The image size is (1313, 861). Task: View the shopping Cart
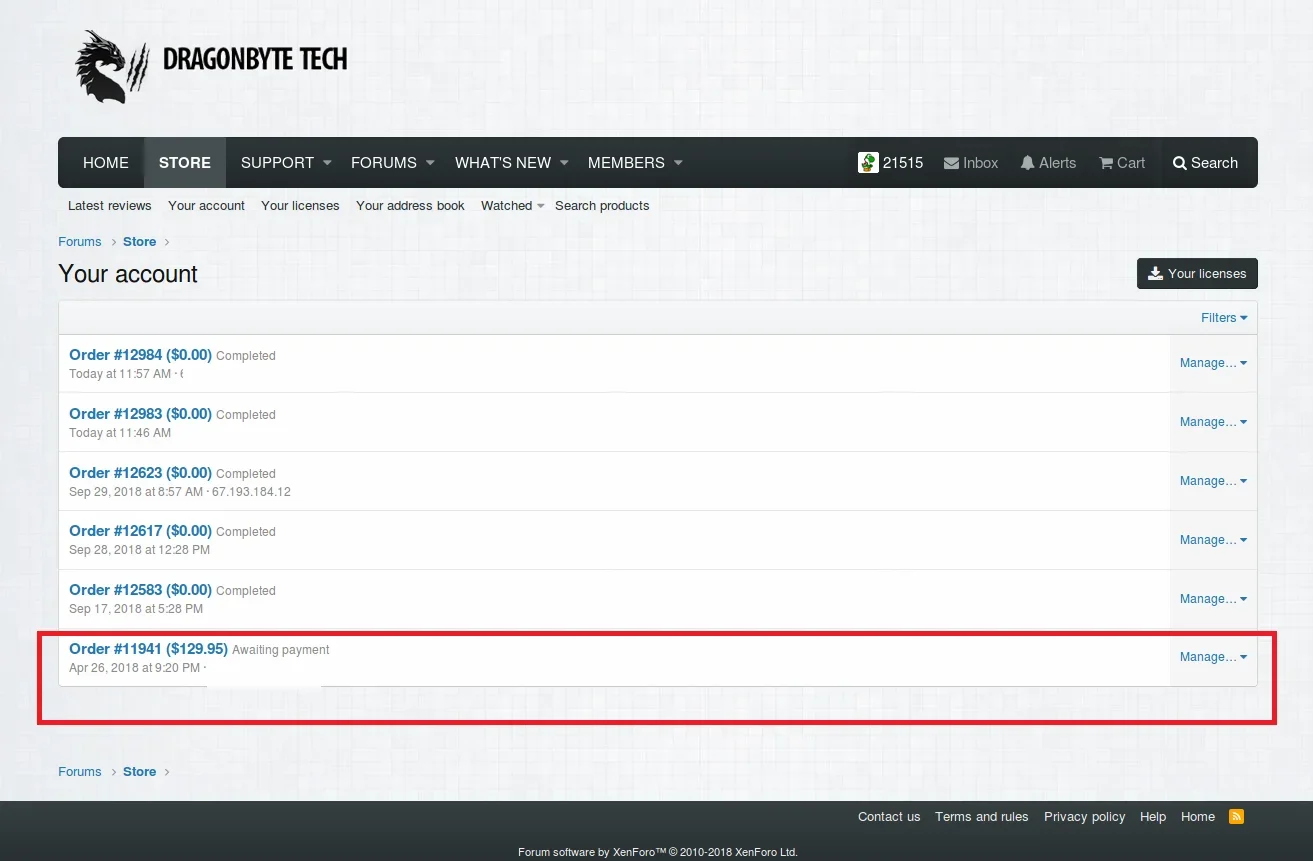pyautogui.click(x=1122, y=163)
